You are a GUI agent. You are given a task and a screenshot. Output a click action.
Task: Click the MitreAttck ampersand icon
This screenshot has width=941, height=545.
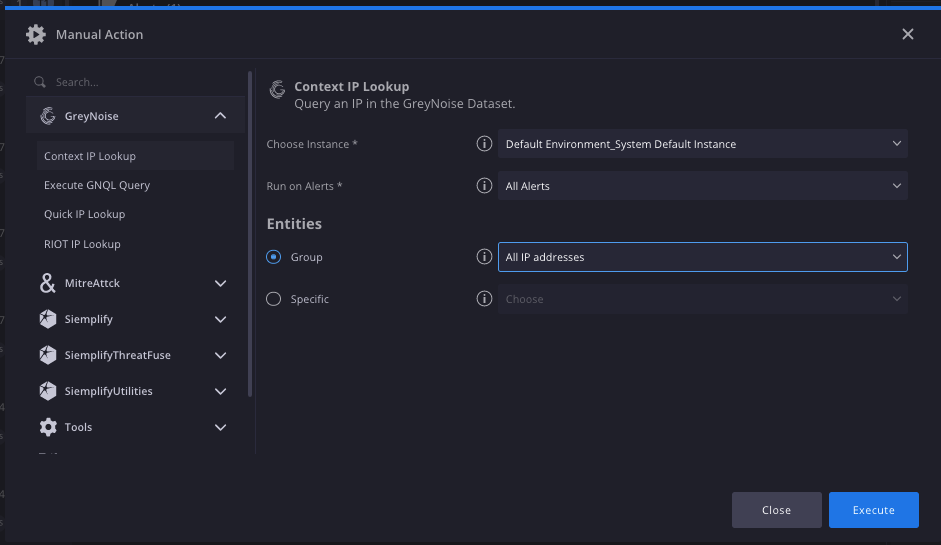pos(47,283)
